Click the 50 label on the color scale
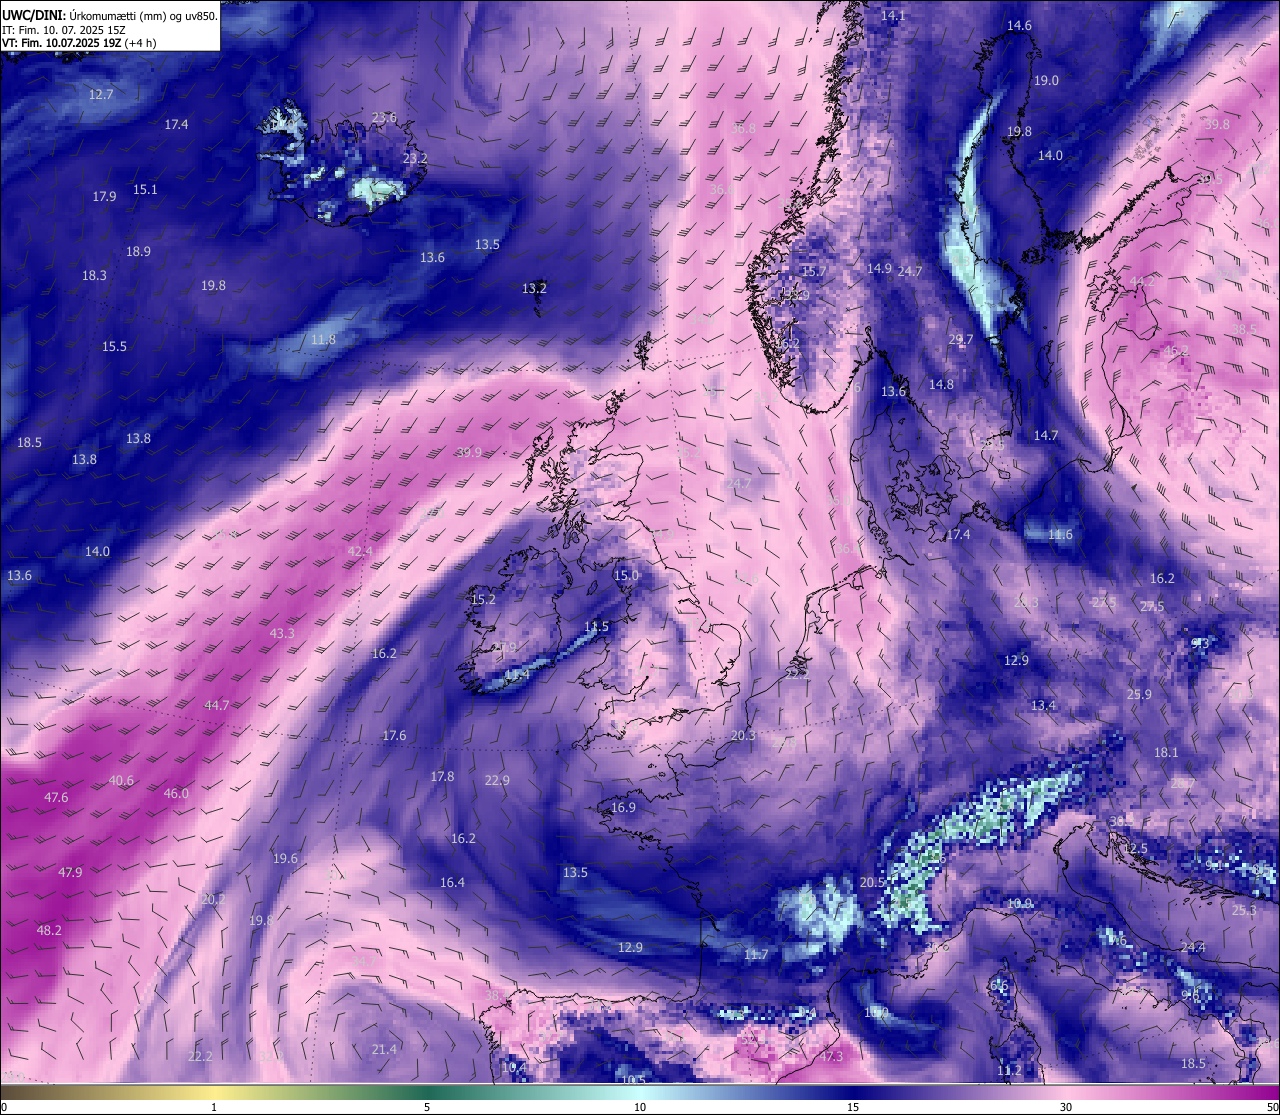This screenshot has height=1115, width=1280. (1272, 1107)
